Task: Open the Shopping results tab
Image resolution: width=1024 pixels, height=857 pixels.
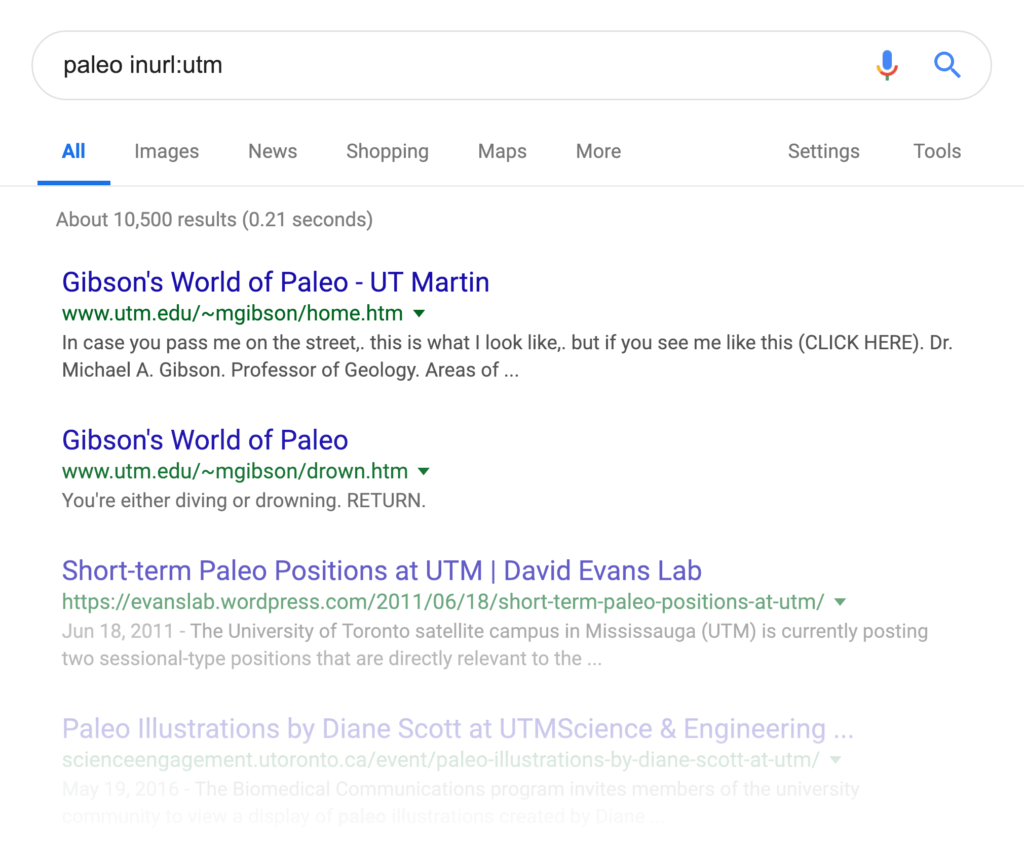Action: tap(387, 151)
